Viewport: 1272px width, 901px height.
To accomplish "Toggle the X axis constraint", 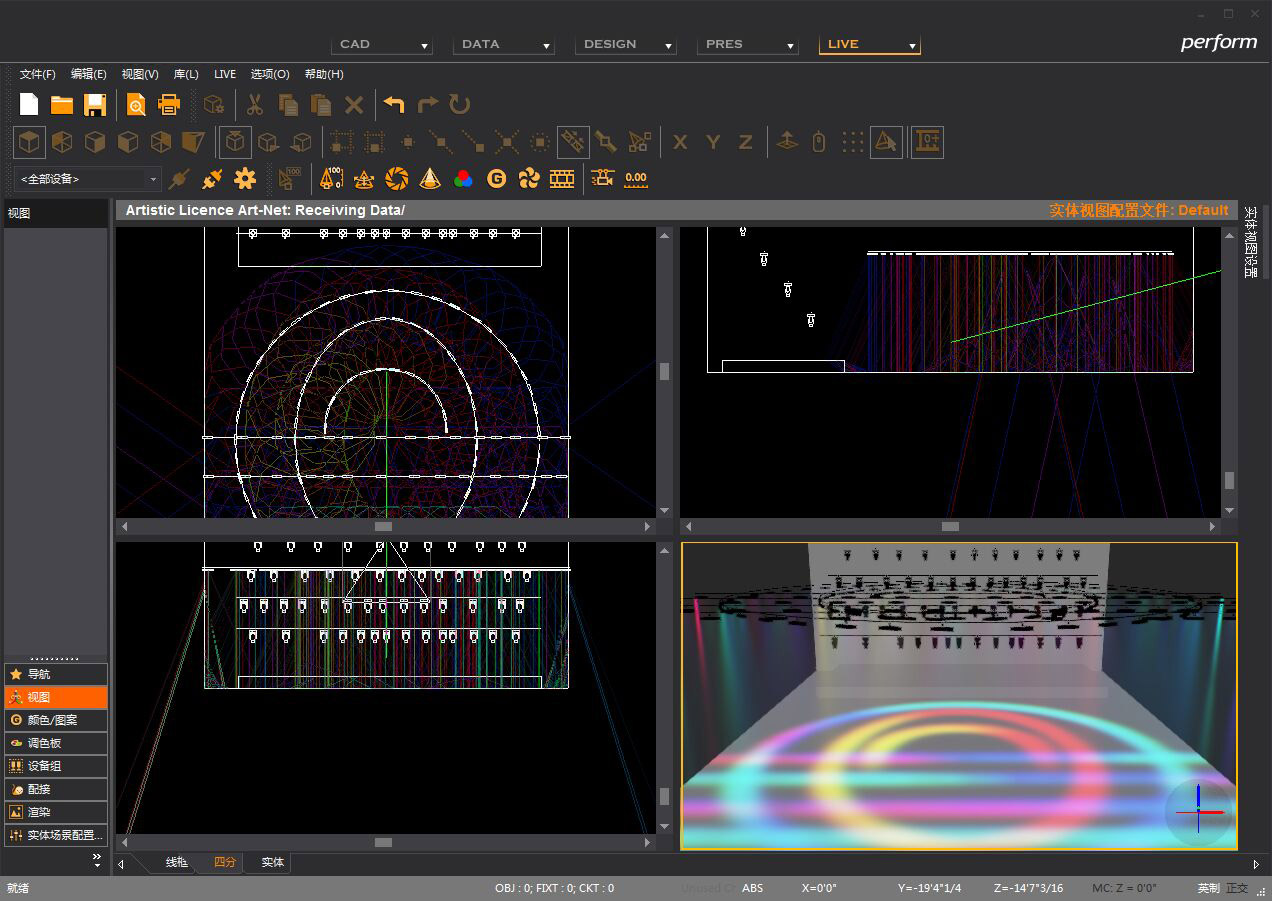I will [x=680, y=143].
